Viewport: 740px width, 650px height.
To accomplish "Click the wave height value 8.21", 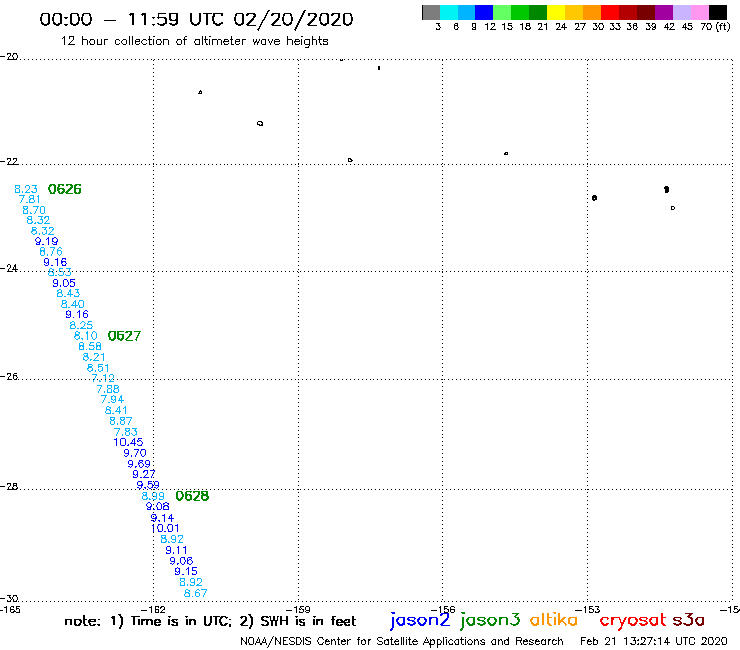I will click(x=93, y=357).
